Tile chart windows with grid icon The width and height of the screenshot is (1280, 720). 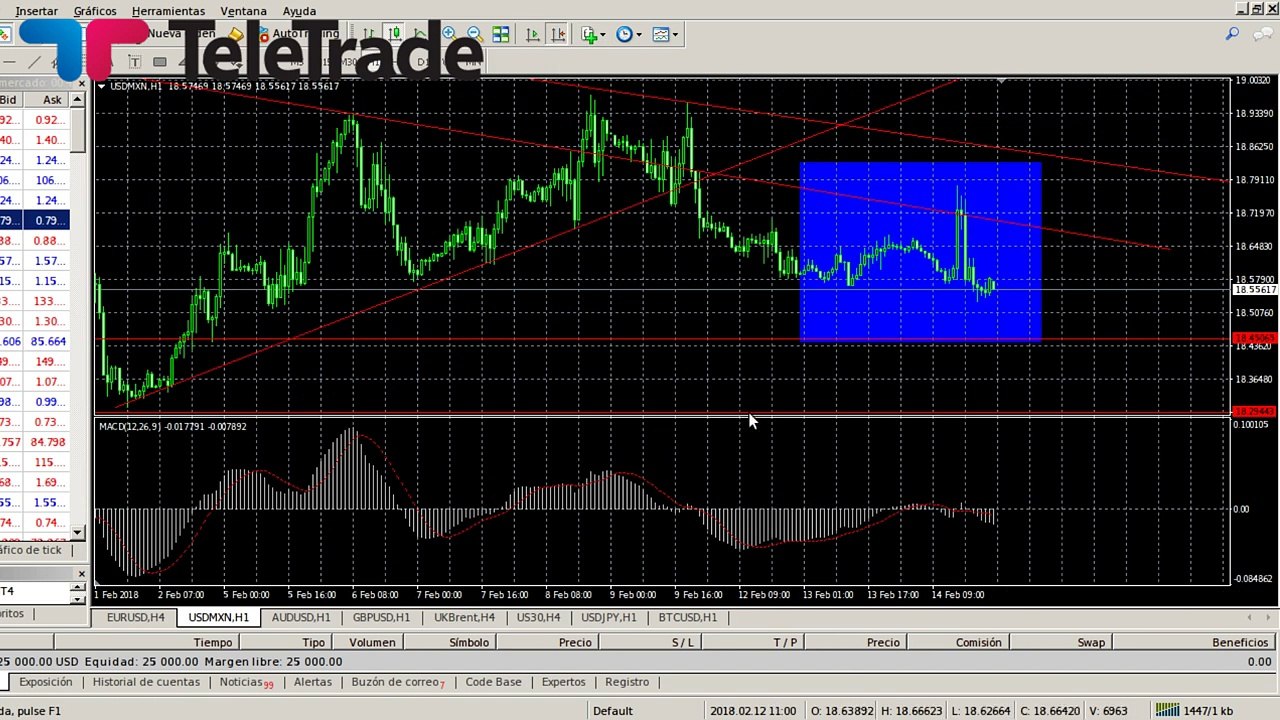point(501,34)
